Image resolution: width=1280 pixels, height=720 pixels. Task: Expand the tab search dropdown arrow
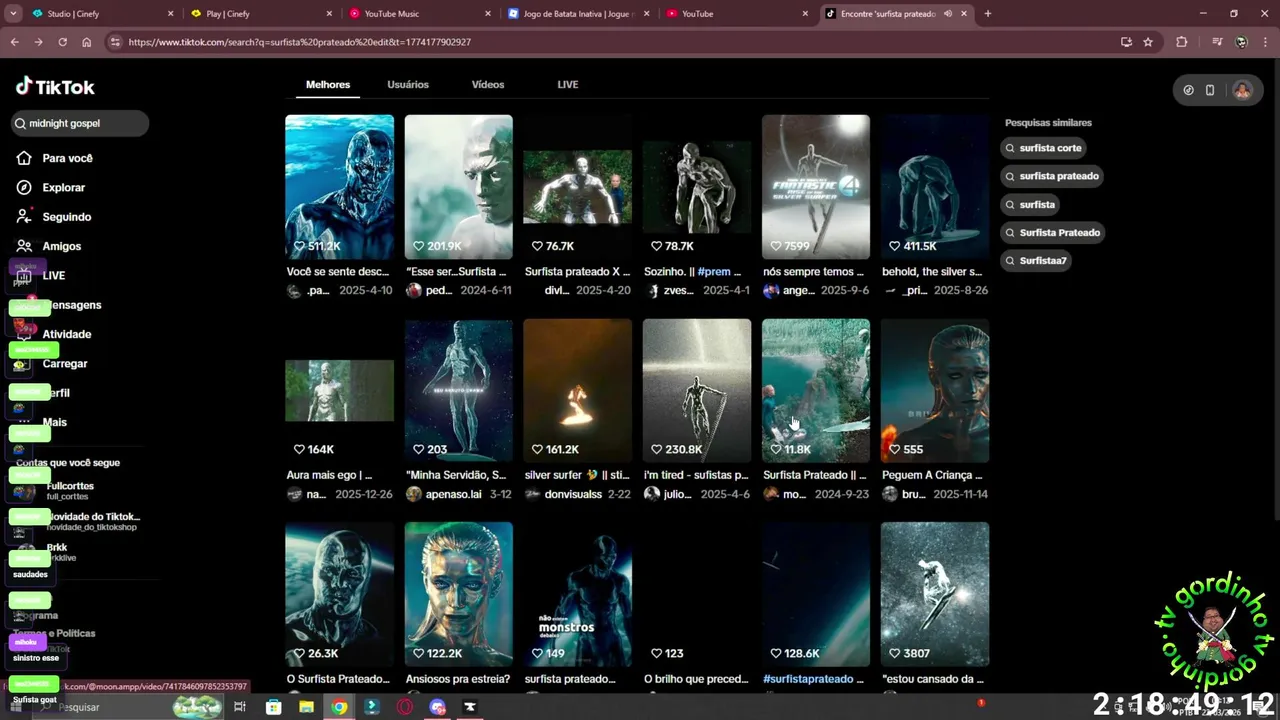click(x=13, y=13)
